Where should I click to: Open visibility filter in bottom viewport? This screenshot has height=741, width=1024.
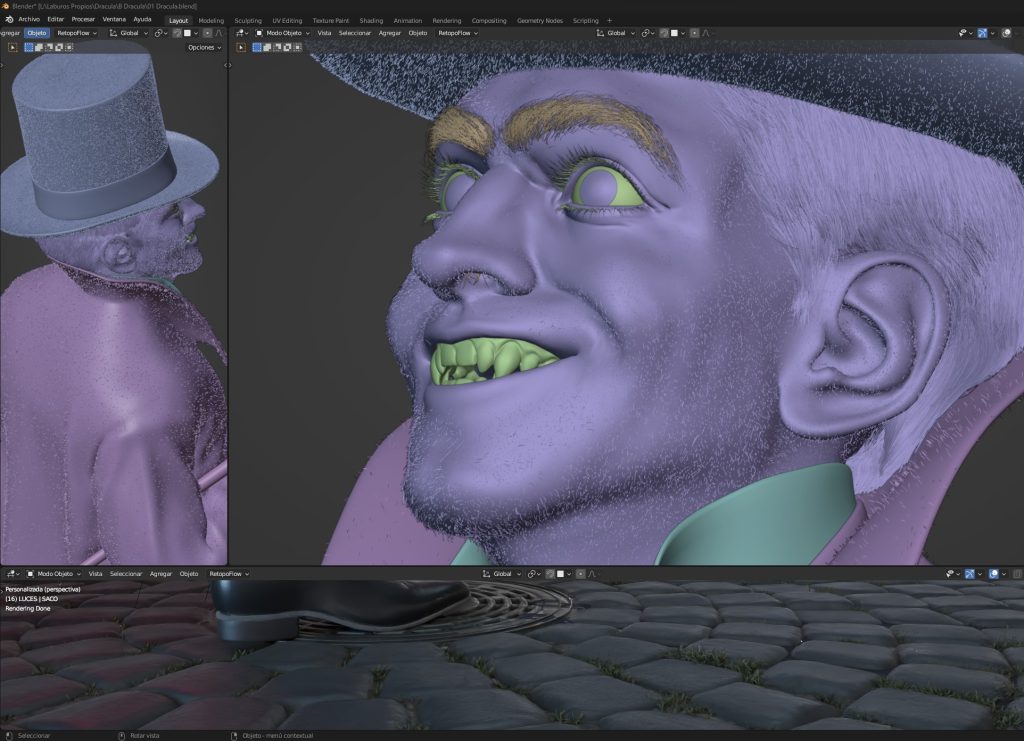point(953,574)
